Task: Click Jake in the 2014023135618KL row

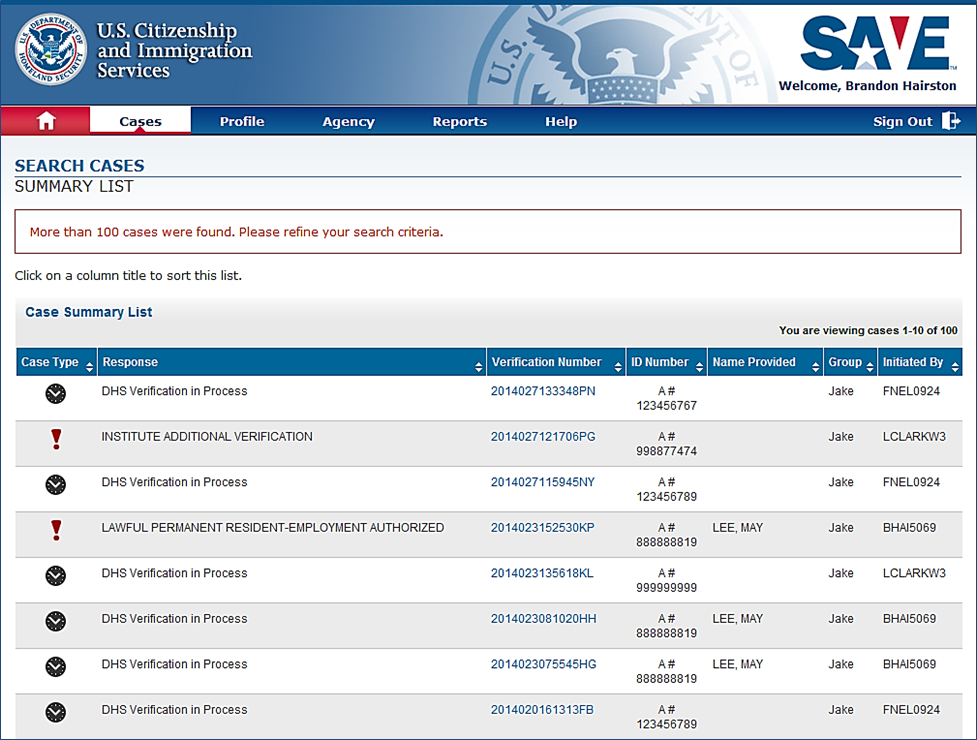Action: [x=841, y=573]
